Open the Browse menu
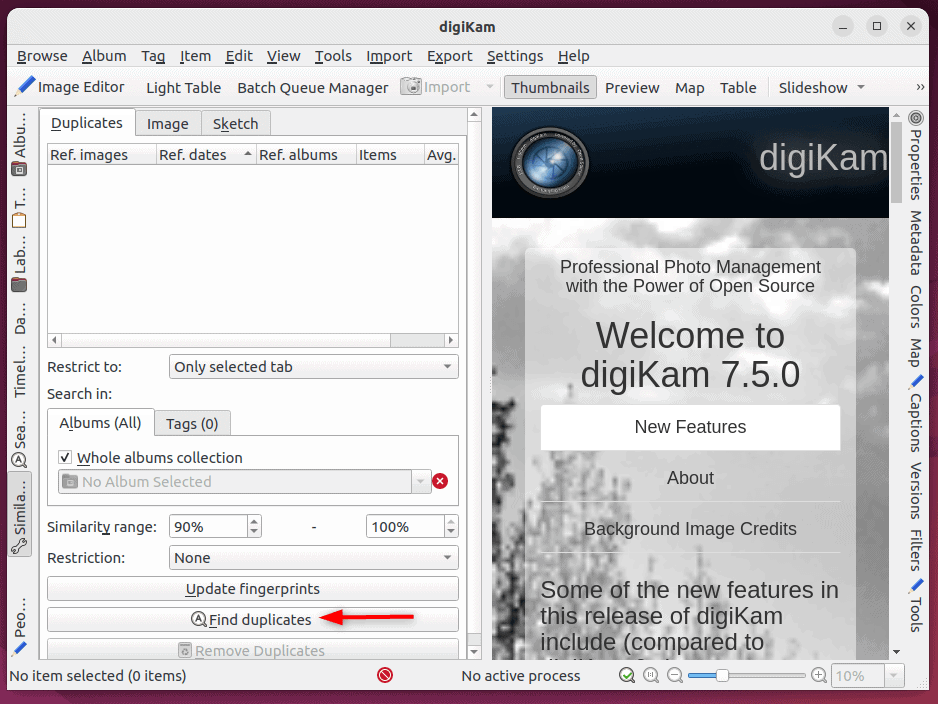This screenshot has height=704, width=938. (42, 56)
